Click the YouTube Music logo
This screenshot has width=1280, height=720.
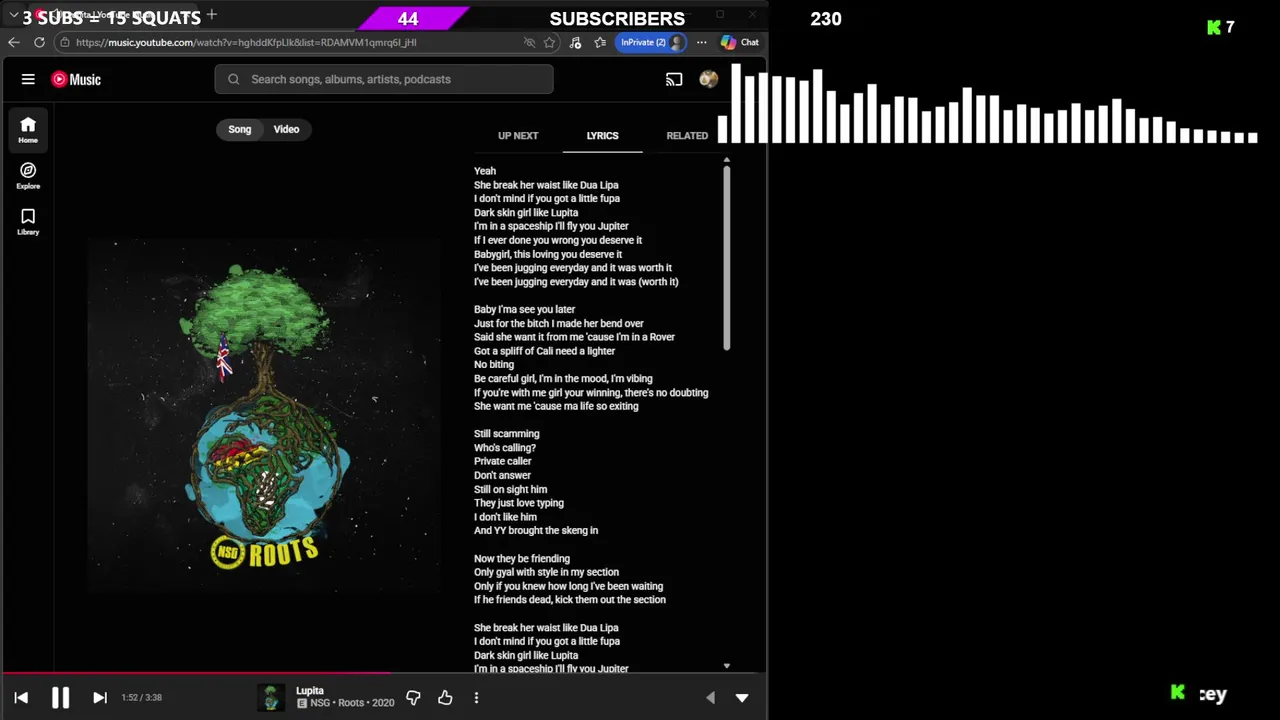click(76, 79)
